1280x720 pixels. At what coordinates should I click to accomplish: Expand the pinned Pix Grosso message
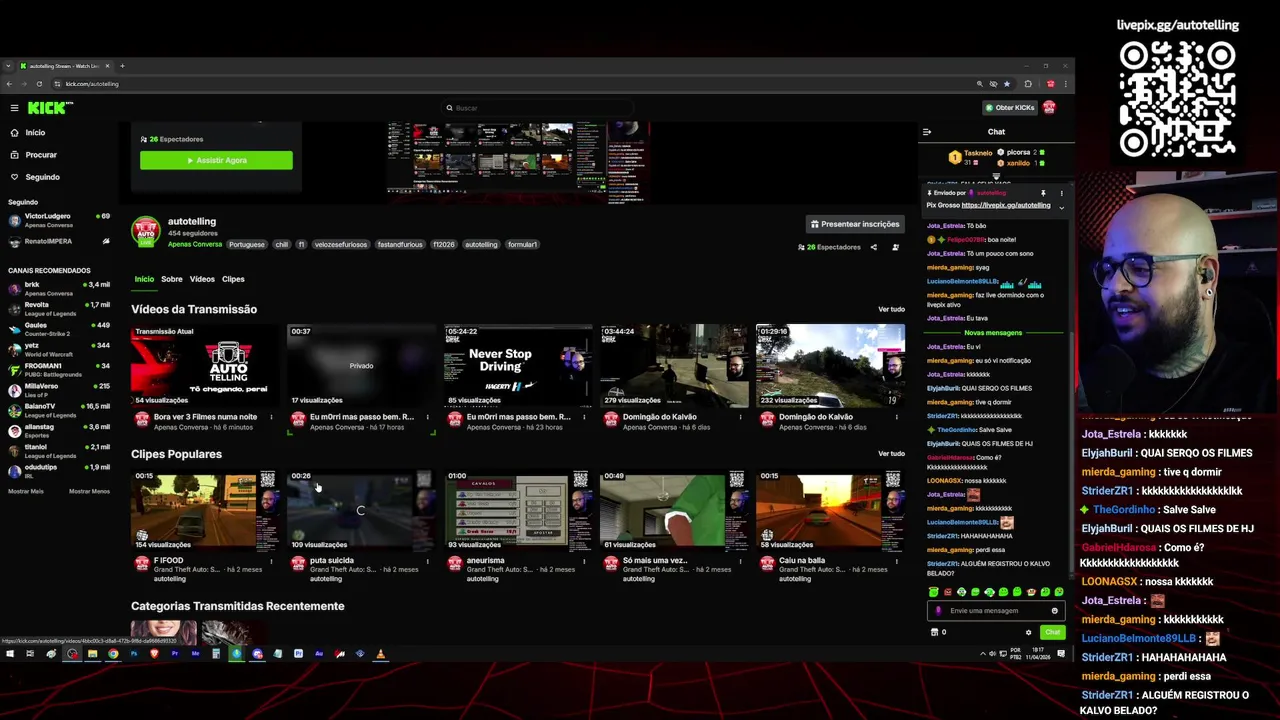pos(1061,207)
